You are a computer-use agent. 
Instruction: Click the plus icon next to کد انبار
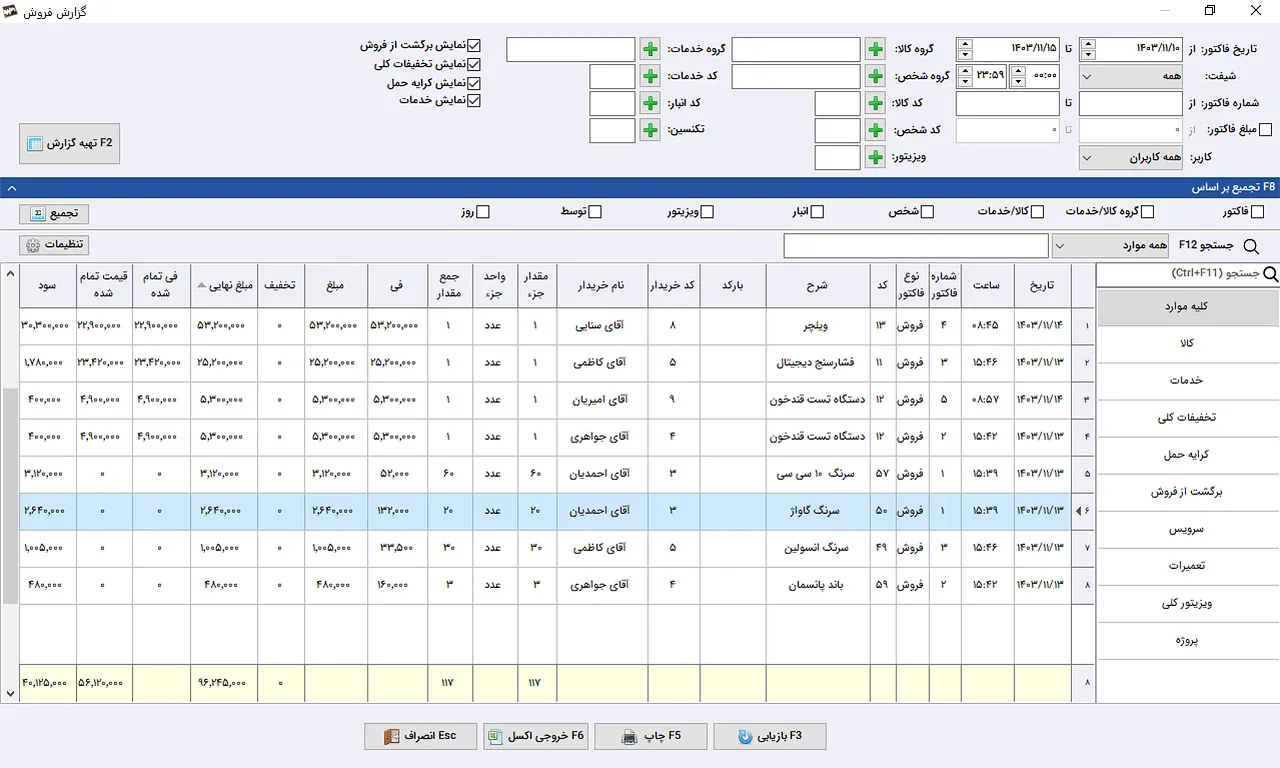[650, 103]
